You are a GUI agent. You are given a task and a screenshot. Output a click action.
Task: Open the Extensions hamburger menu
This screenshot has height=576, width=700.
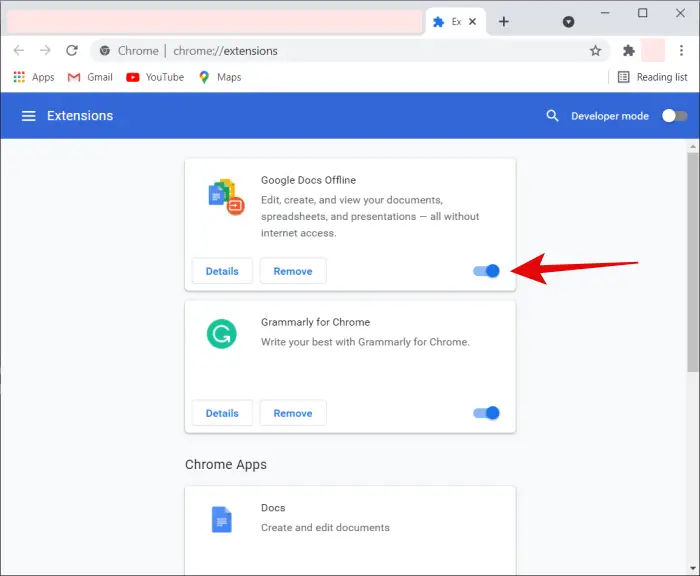coord(29,116)
